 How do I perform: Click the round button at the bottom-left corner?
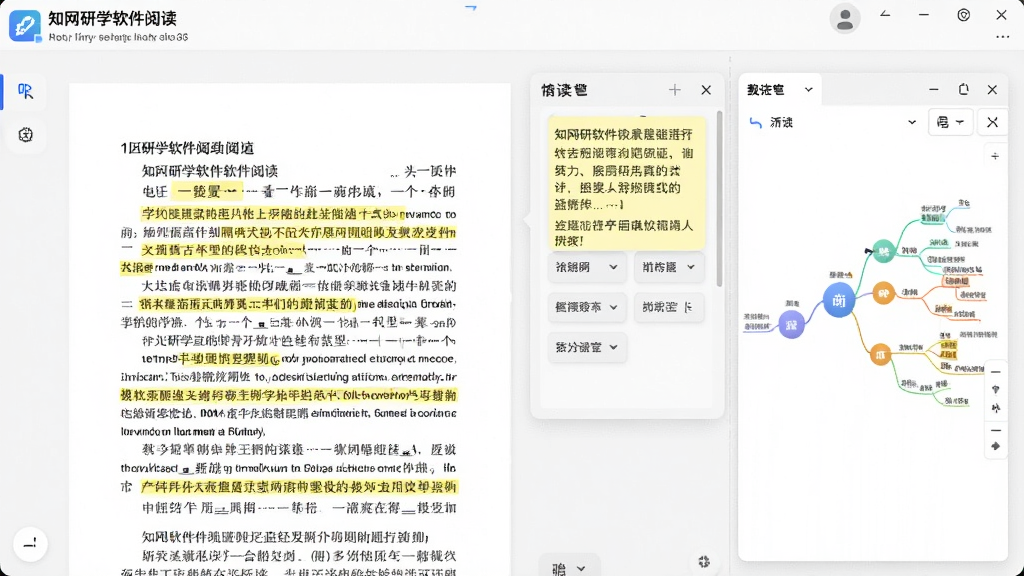pos(30,543)
